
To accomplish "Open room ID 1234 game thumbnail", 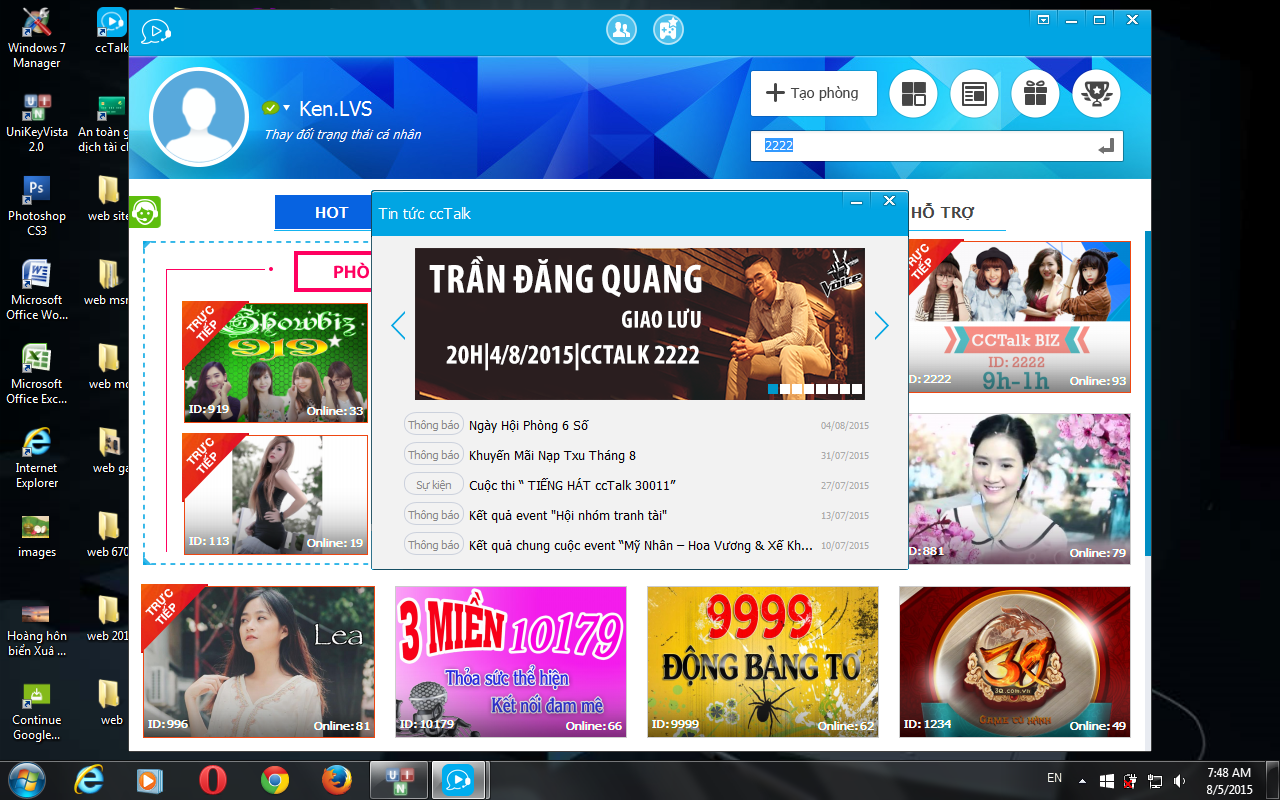I will (1015, 662).
